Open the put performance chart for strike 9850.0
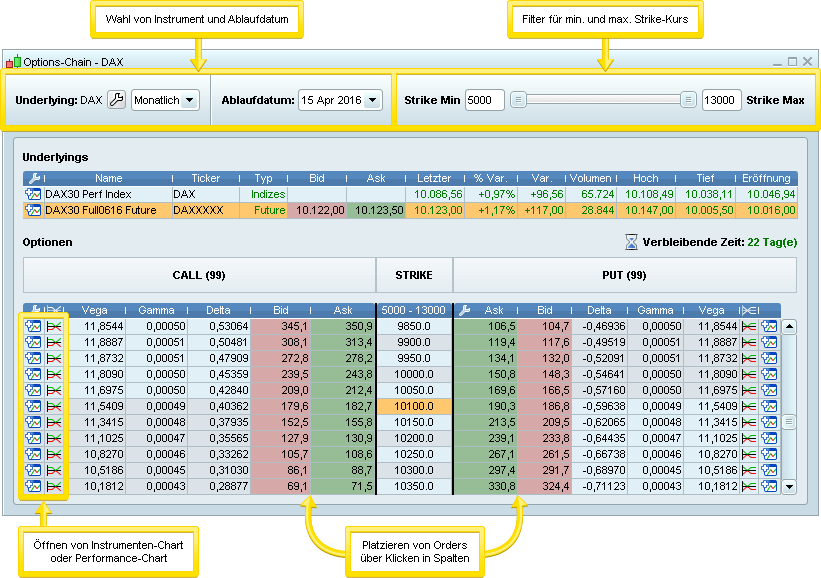 point(749,326)
